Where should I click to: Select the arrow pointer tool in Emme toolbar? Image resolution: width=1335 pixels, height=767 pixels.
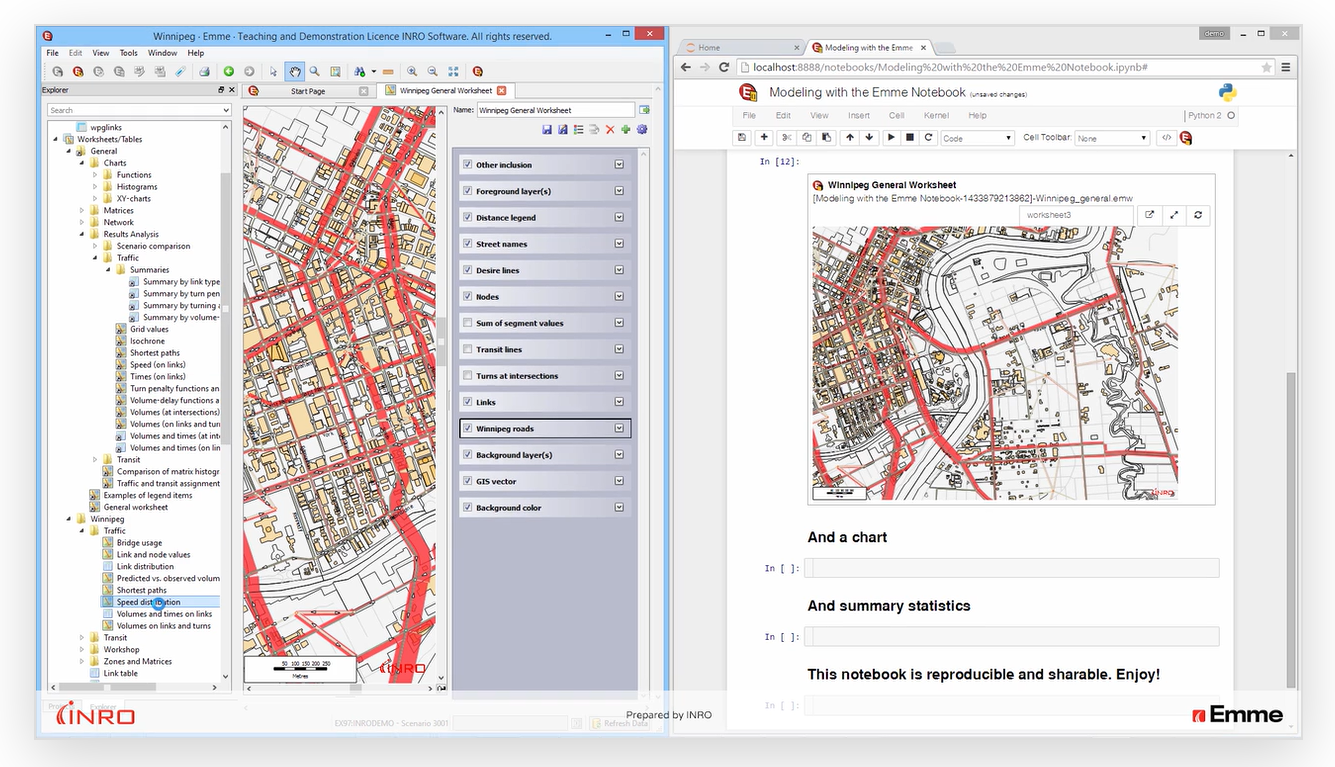274,71
